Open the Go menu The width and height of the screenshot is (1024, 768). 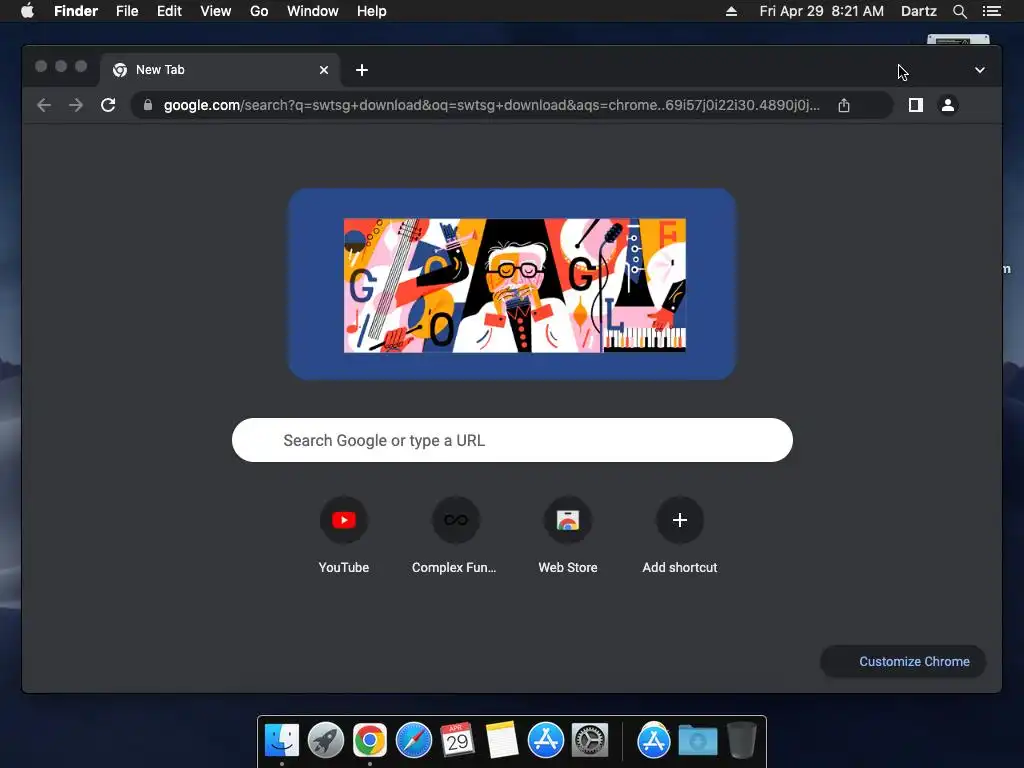tap(259, 11)
